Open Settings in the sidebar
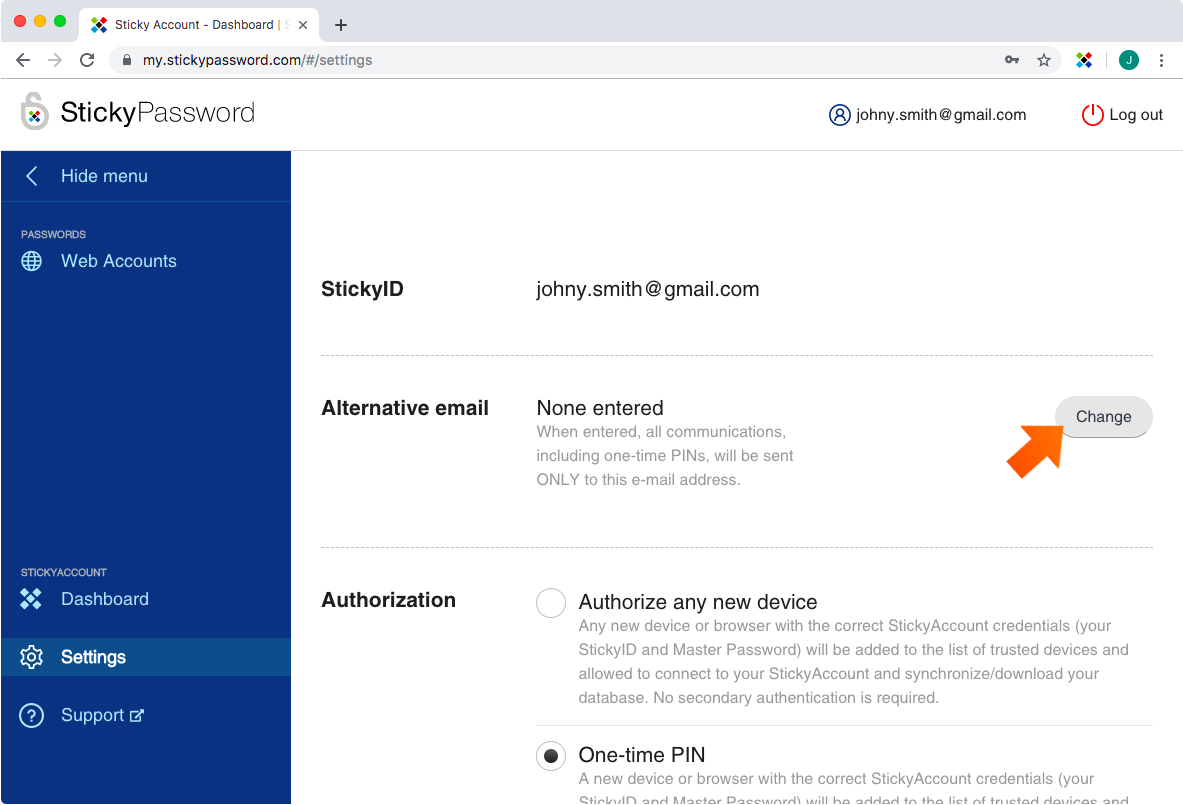Image resolution: width=1183 pixels, height=805 pixels. click(146, 657)
